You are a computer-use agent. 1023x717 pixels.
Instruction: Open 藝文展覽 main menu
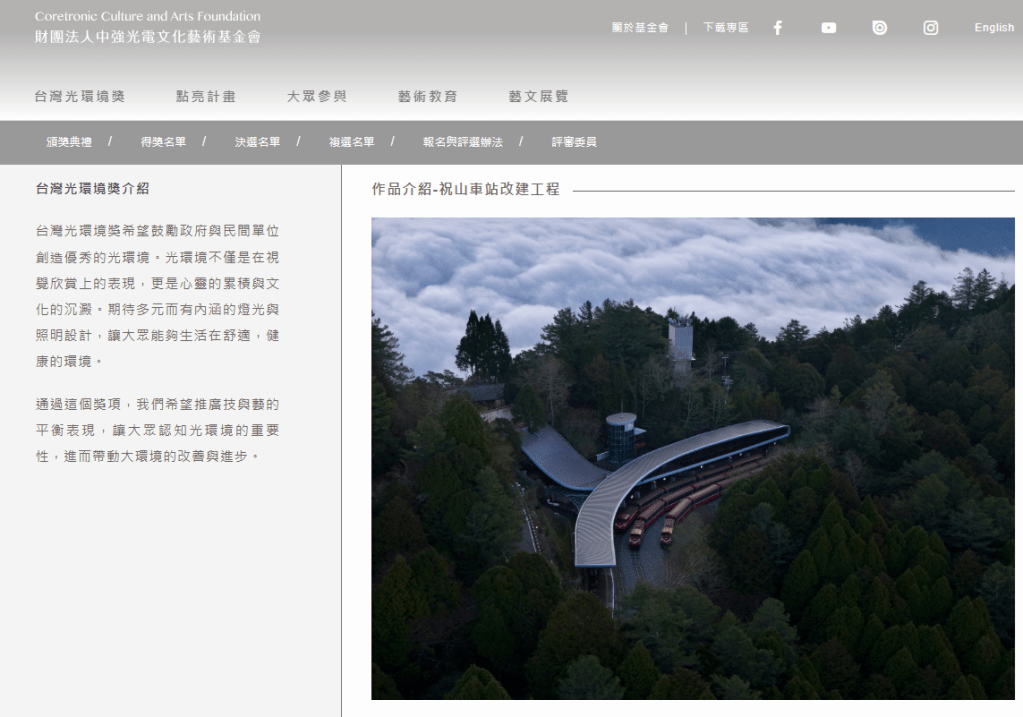click(539, 97)
